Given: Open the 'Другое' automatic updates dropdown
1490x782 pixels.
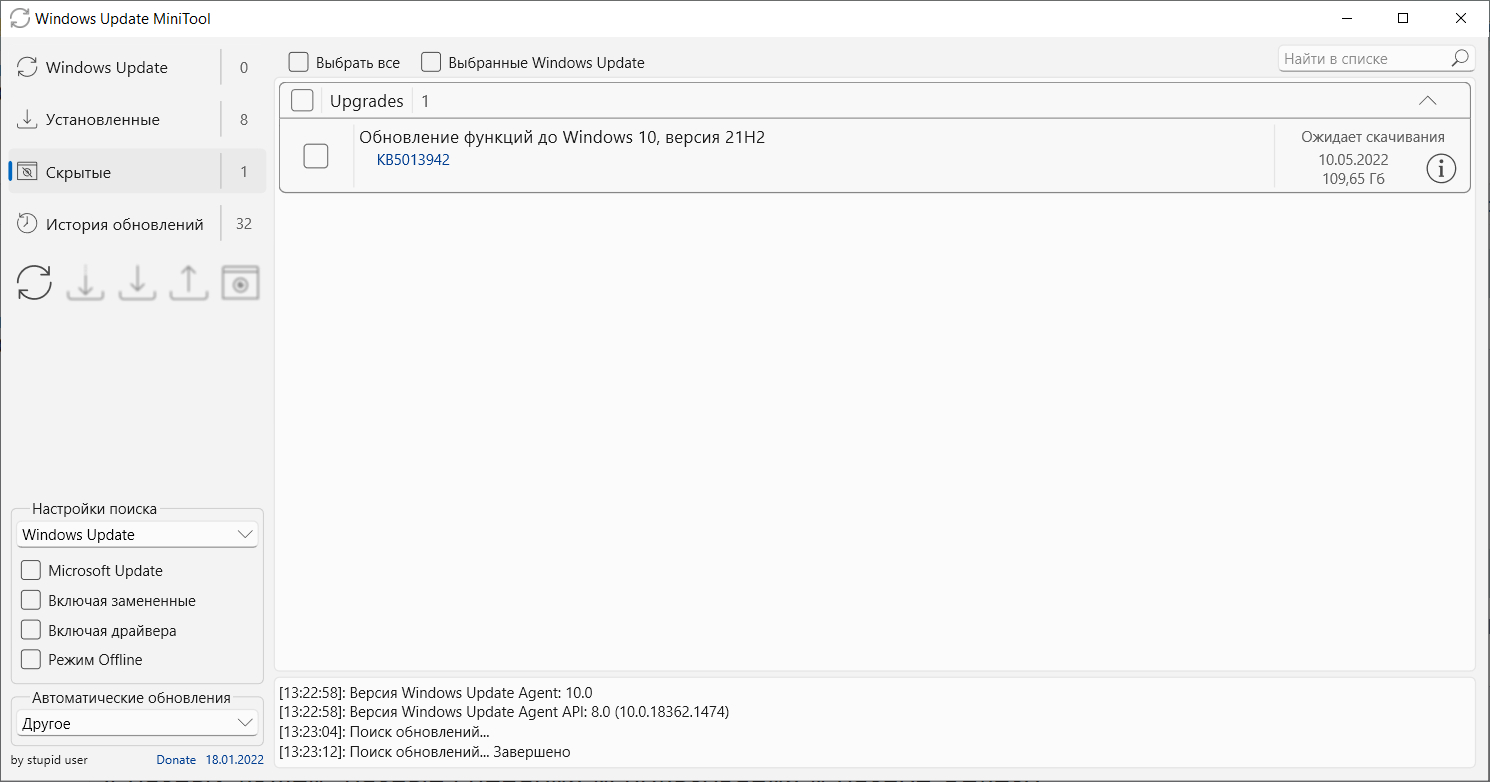Looking at the screenshot, I should click(x=137, y=723).
